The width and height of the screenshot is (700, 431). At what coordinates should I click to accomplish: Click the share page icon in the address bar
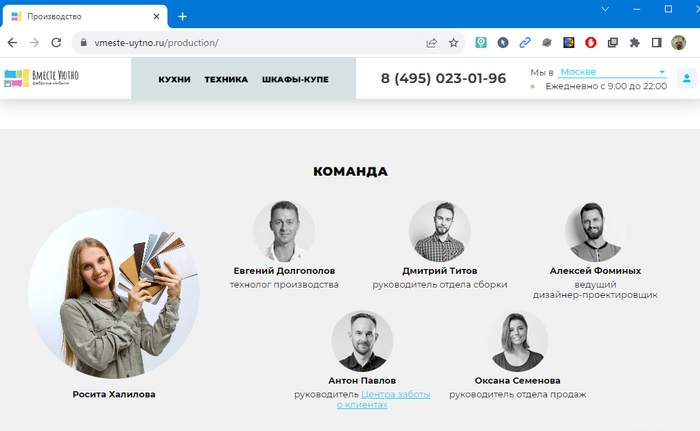pyautogui.click(x=431, y=43)
